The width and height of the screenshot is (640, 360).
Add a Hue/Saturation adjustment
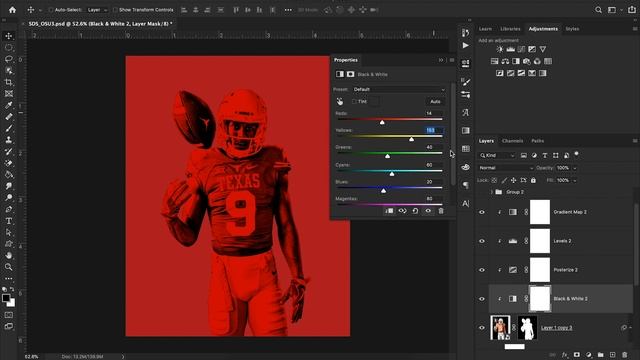pyautogui.click(x=495, y=61)
